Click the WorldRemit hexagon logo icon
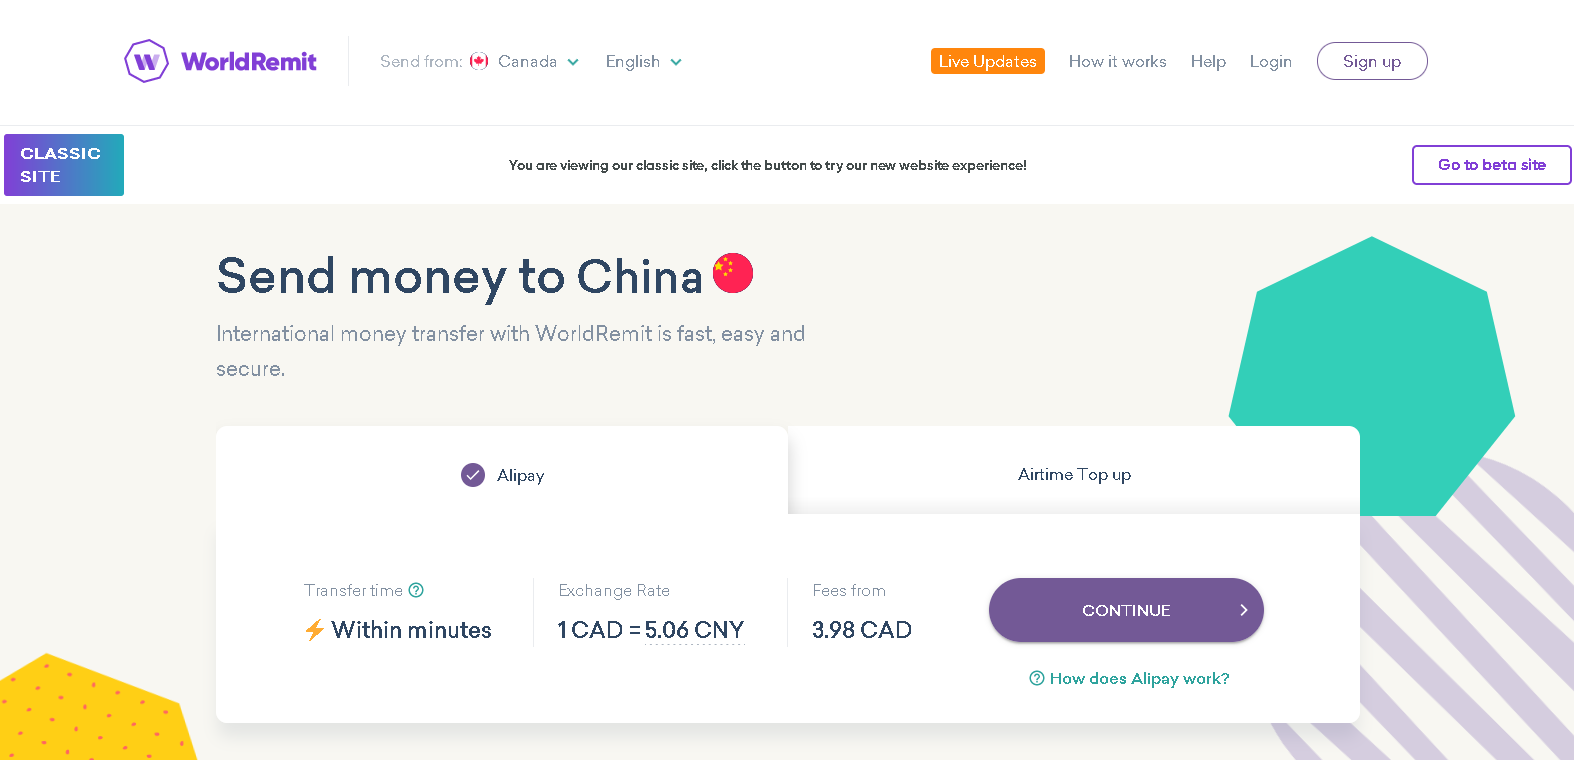 146,61
